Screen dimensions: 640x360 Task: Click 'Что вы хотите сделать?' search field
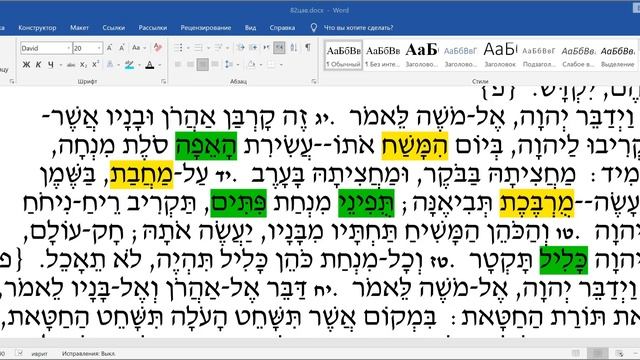pos(358,28)
